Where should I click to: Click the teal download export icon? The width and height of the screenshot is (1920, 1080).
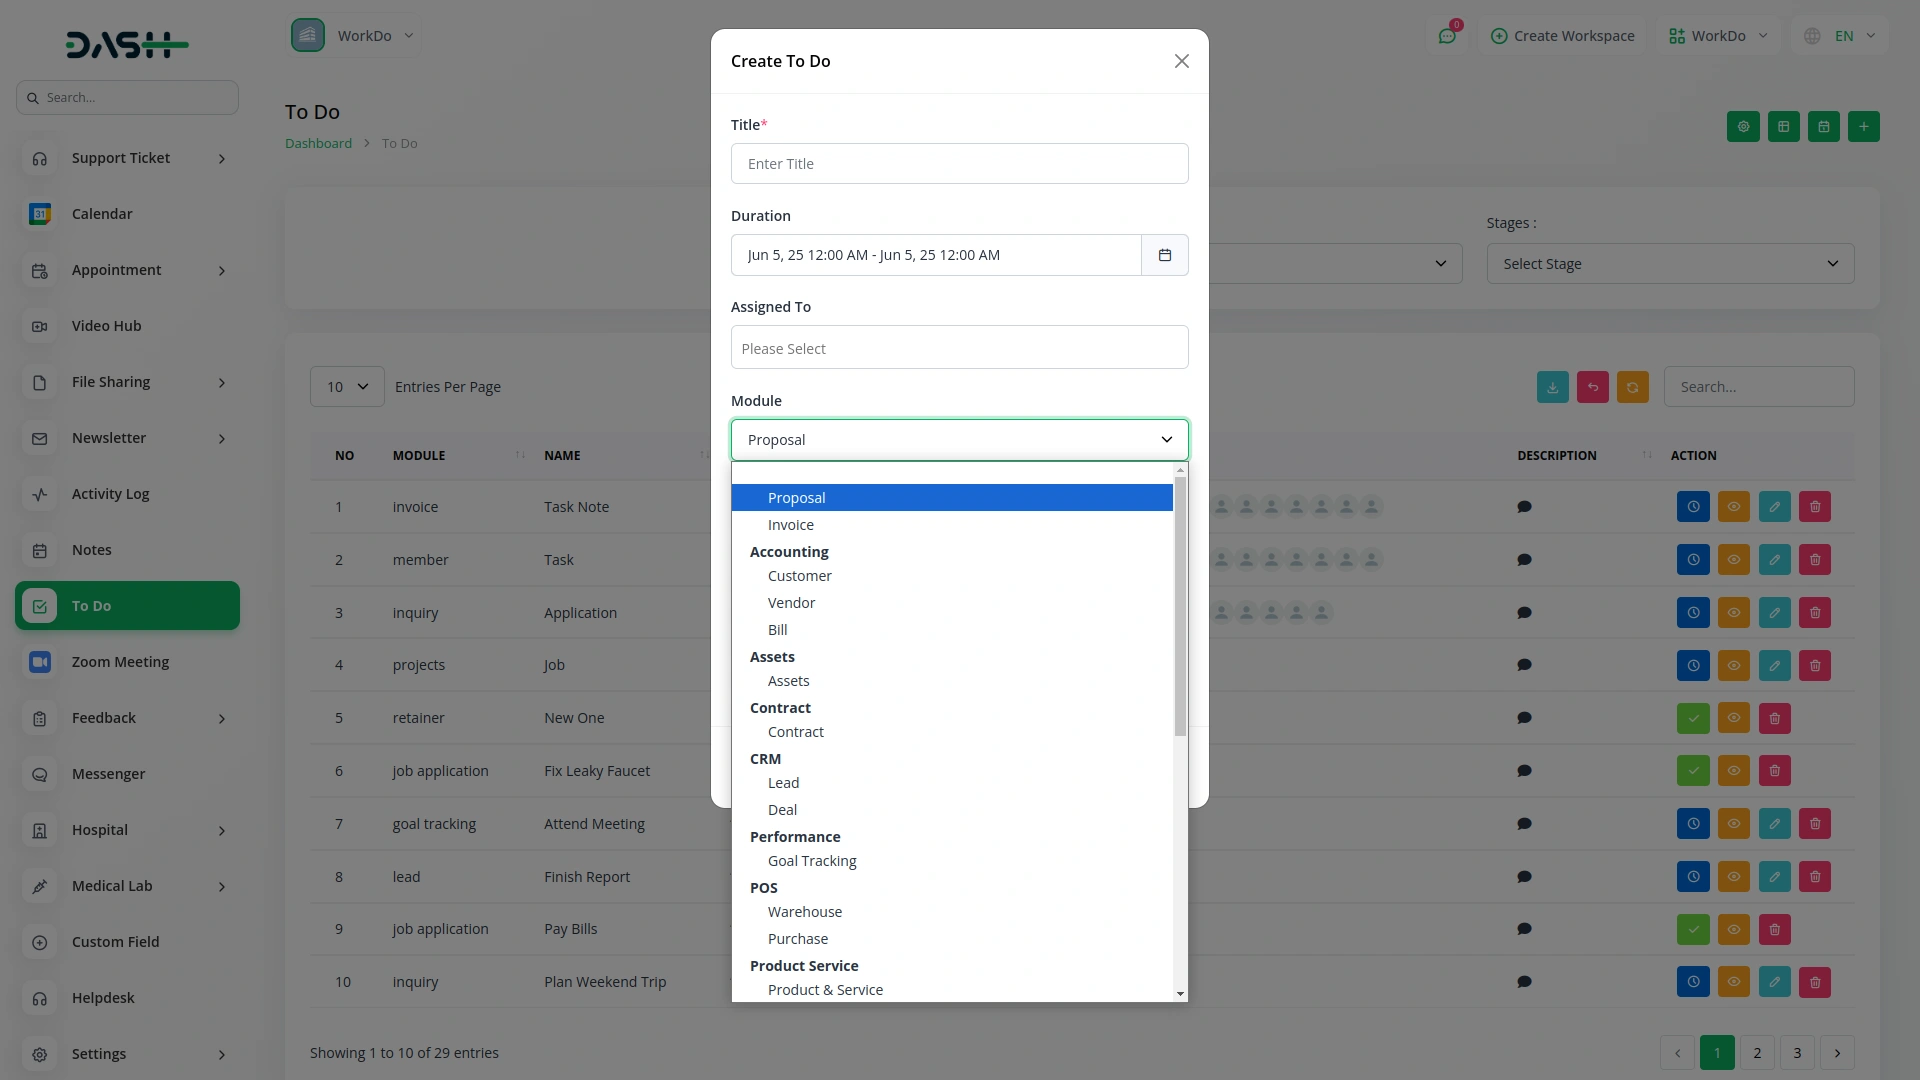pos(1552,387)
